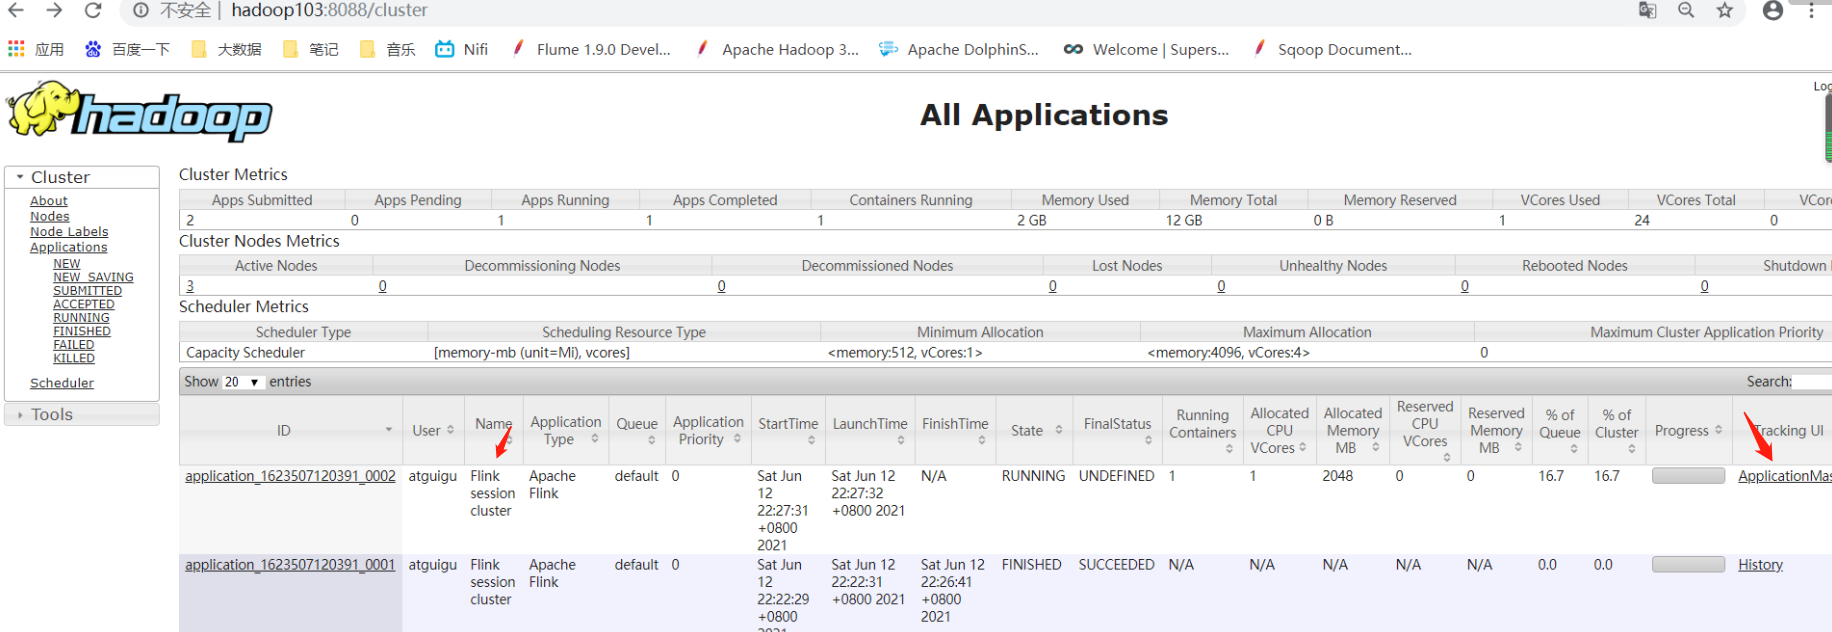Image resolution: width=1832 pixels, height=632 pixels.
Task: Open the ApplicationMaster tracking link
Action: [1785, 476]
